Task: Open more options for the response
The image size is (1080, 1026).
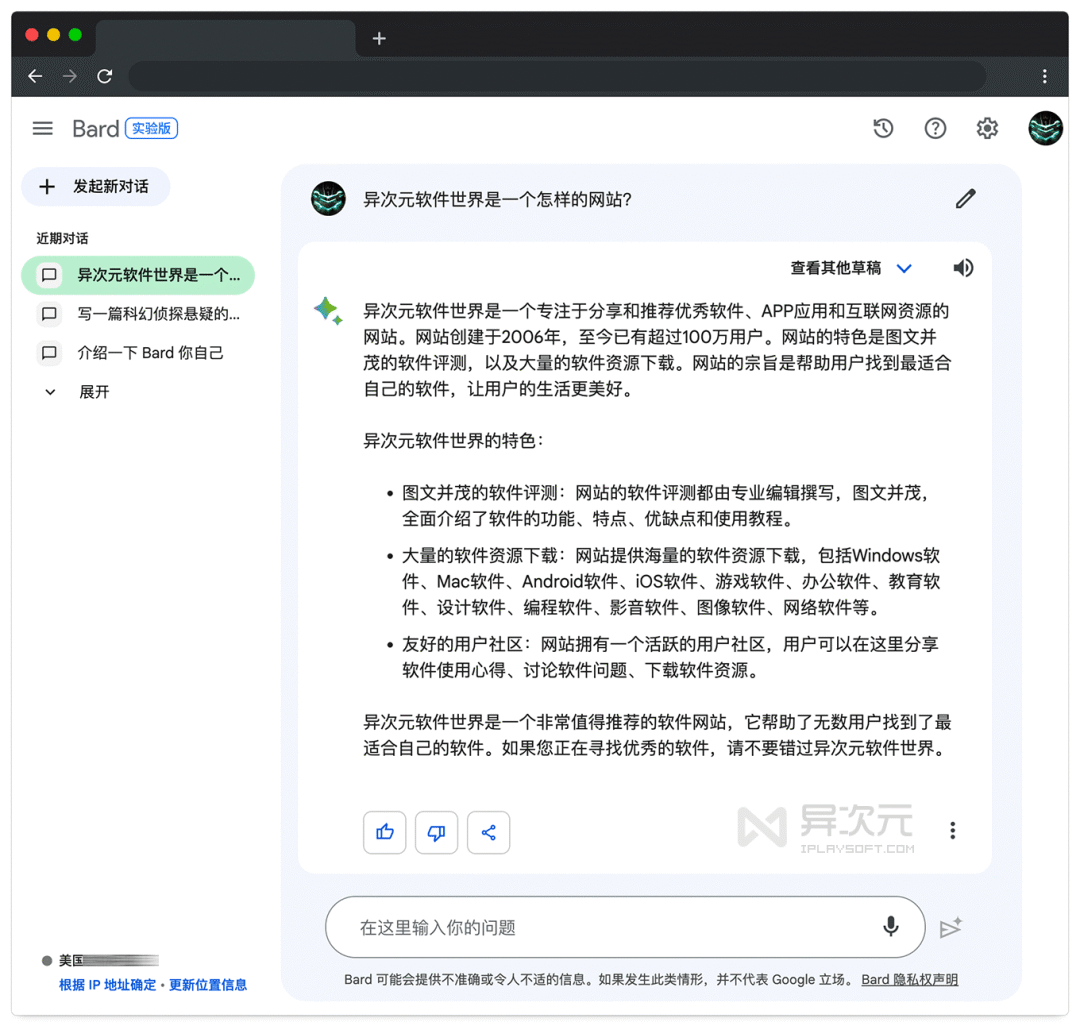Action: [x=953, y=830]
